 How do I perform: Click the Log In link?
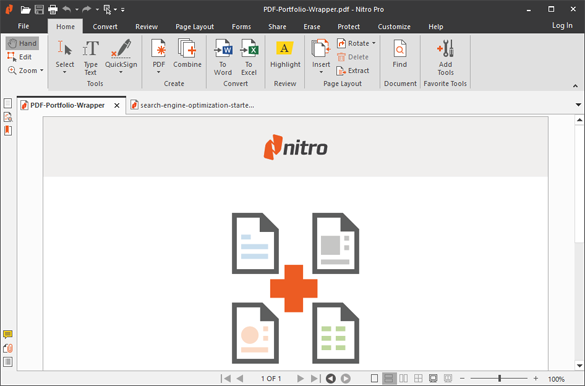(x=562, y=25)
